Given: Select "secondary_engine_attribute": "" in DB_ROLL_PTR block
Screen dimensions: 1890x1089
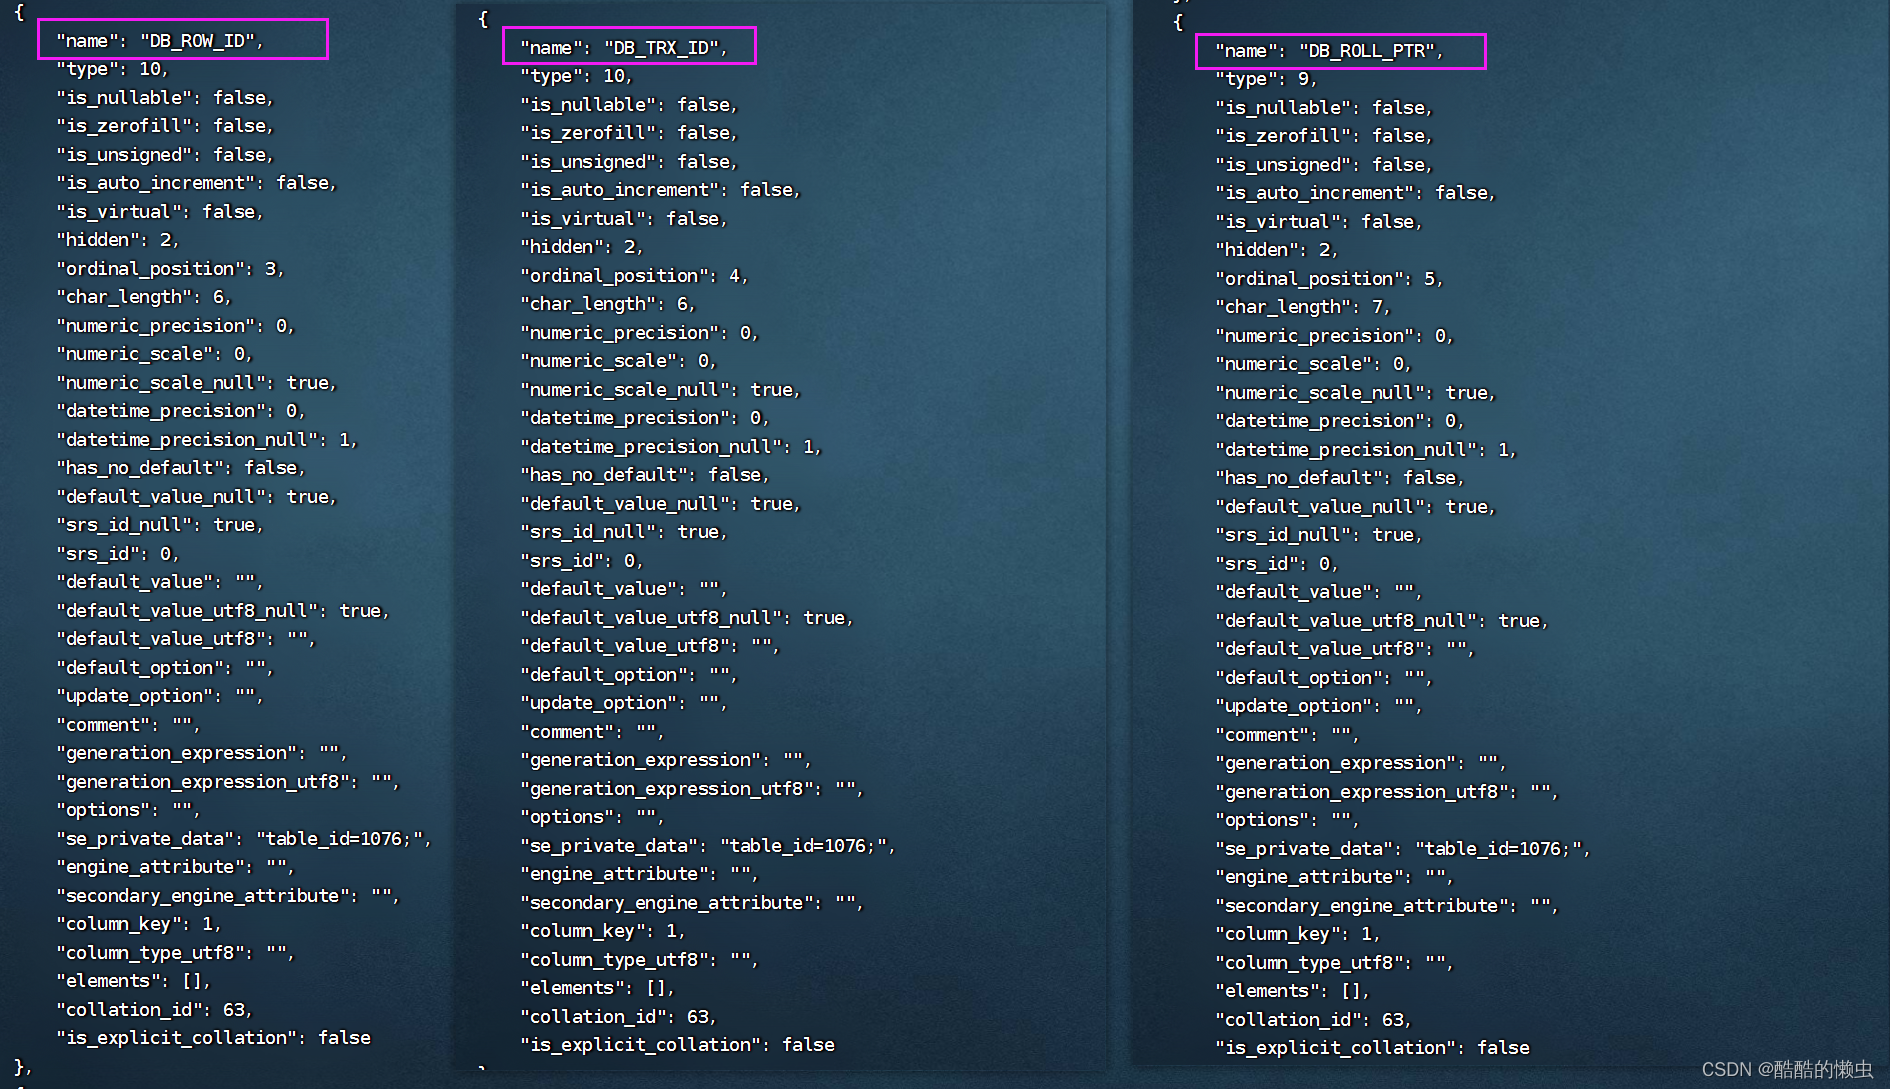Looking at the screenshot, I should pyautogui.click(x=1387, y=906).
